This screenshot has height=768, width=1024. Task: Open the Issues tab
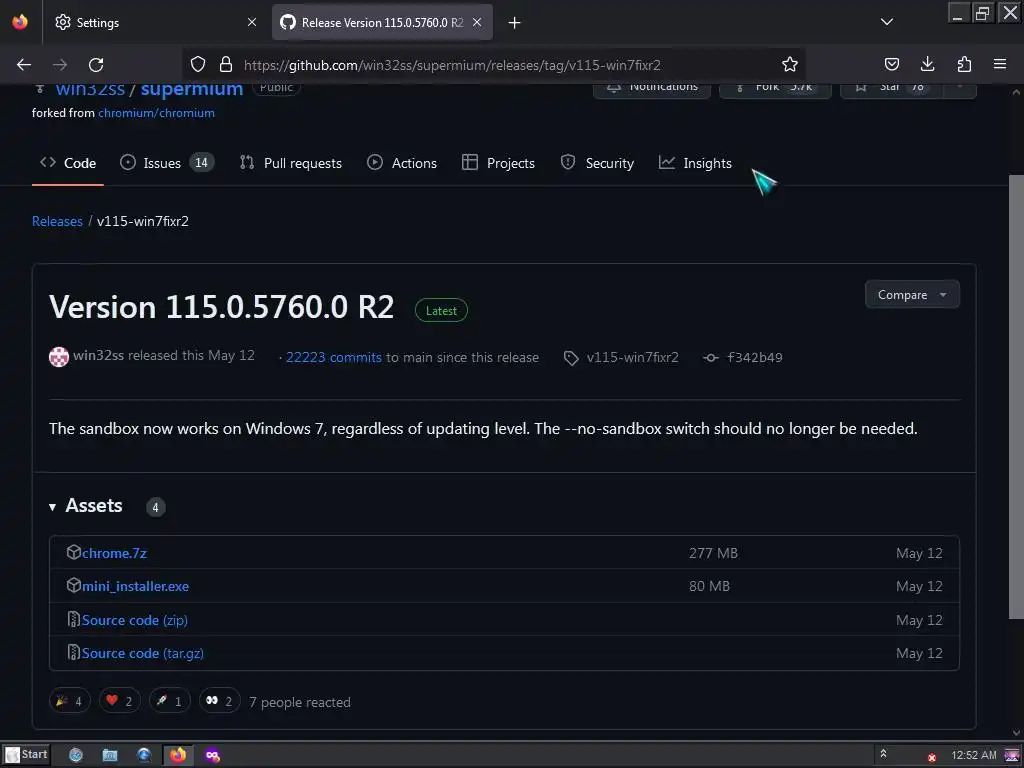[167, 163]
